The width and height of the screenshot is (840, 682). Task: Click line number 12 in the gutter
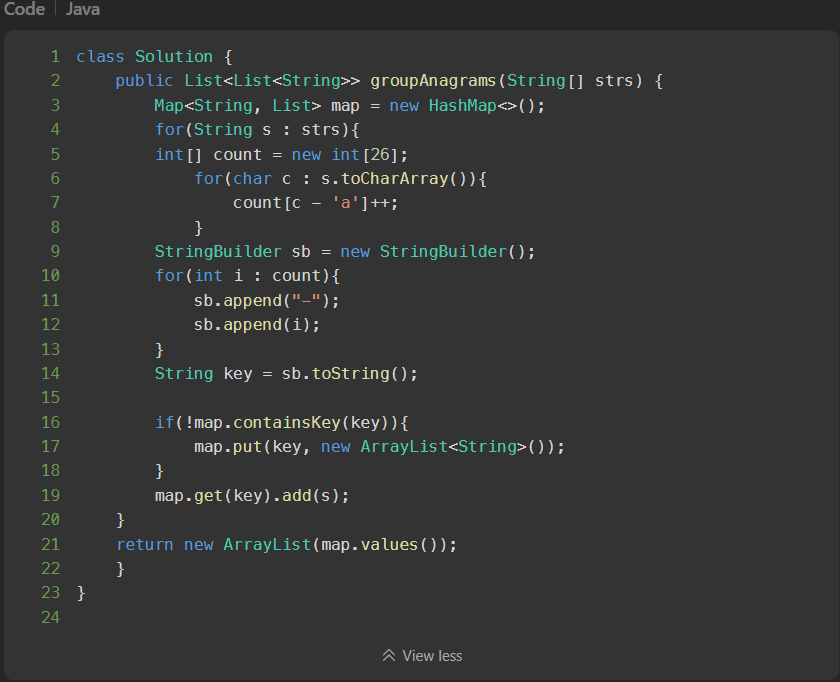(x=50, y=324)
